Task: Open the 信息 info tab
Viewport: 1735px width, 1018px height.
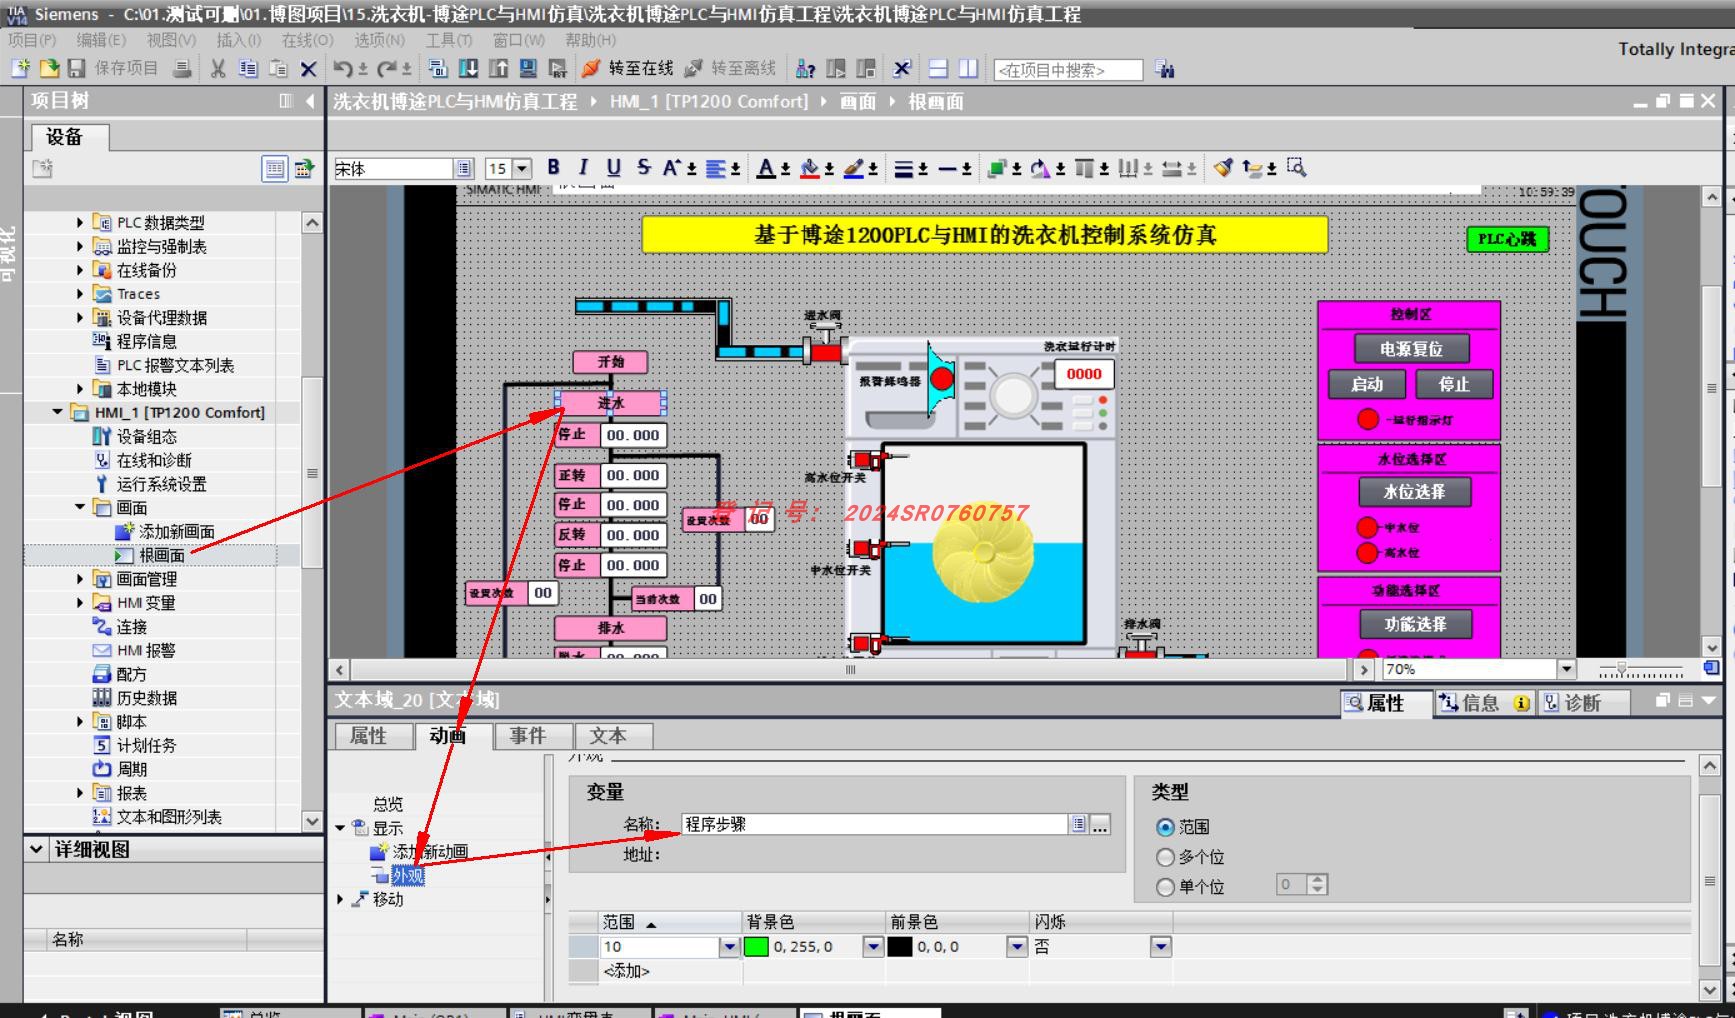Action: 1482,703
